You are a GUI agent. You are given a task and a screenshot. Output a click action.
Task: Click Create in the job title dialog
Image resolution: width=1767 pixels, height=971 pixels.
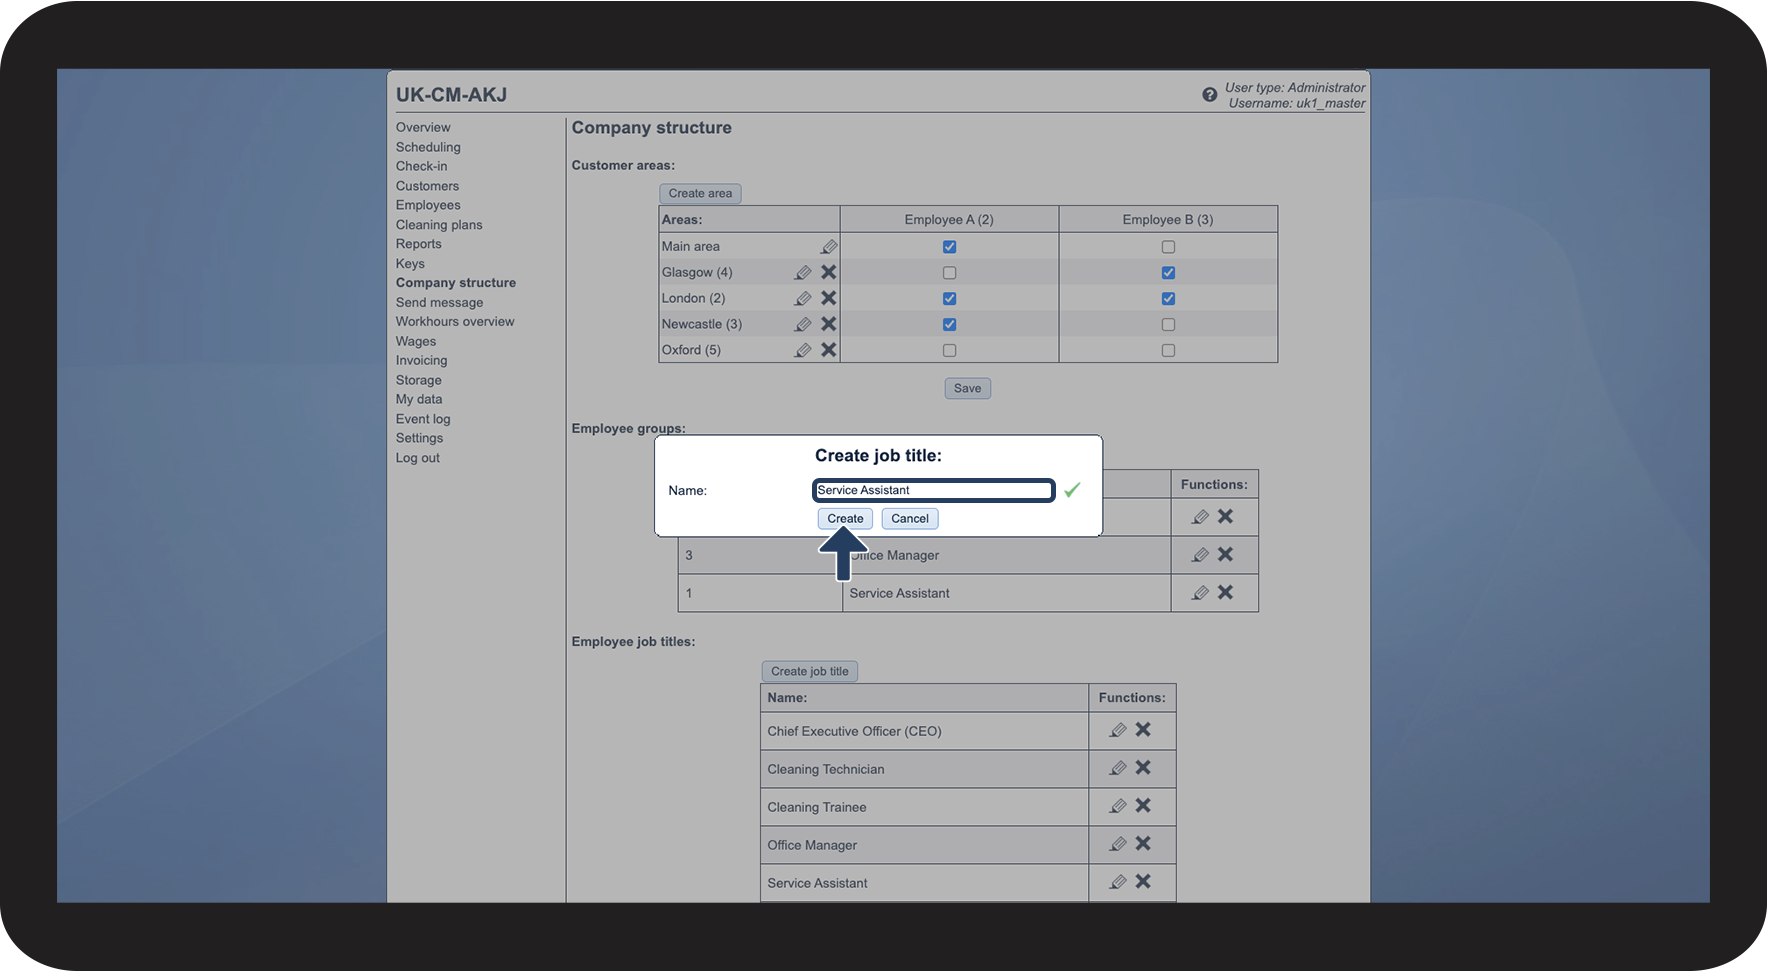[x=845, y=519]
